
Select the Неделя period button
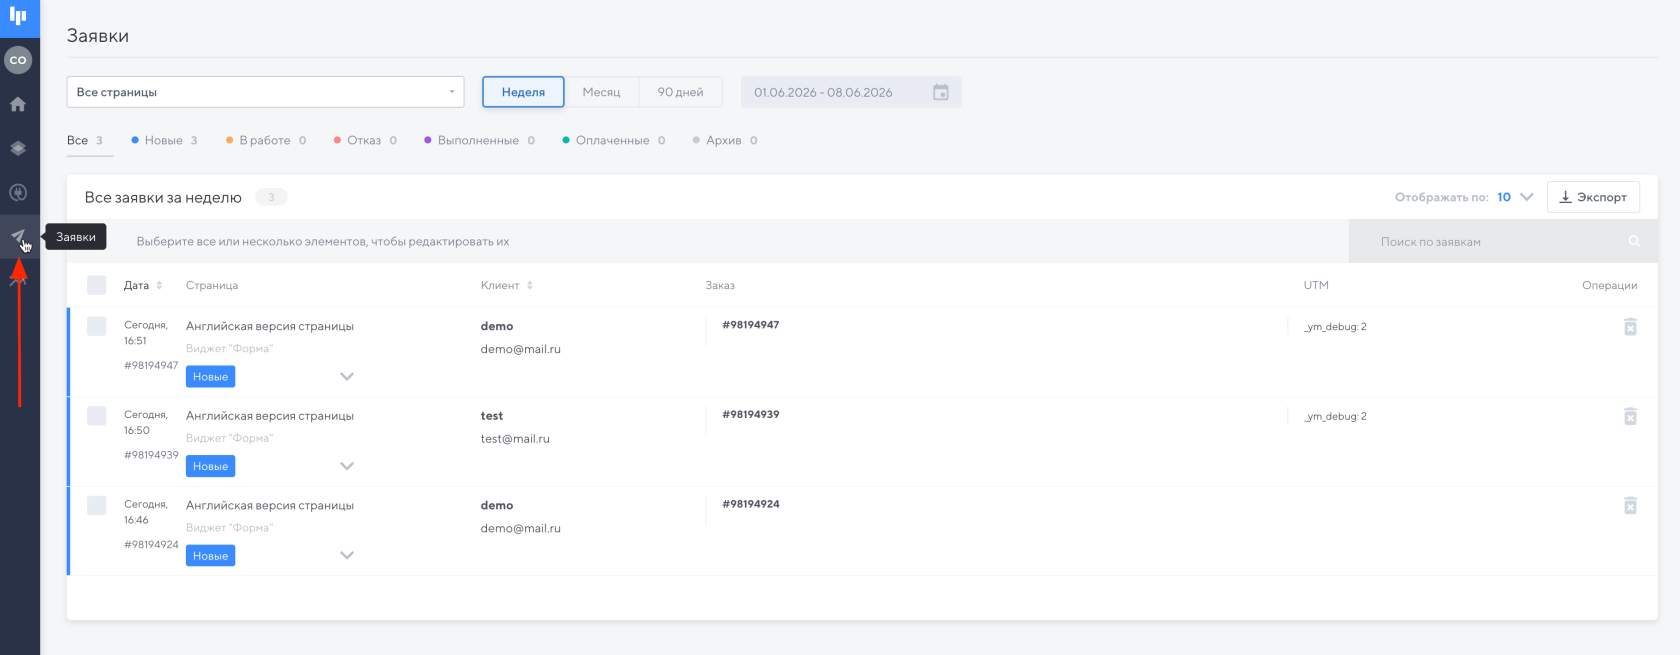pos(523,92)
